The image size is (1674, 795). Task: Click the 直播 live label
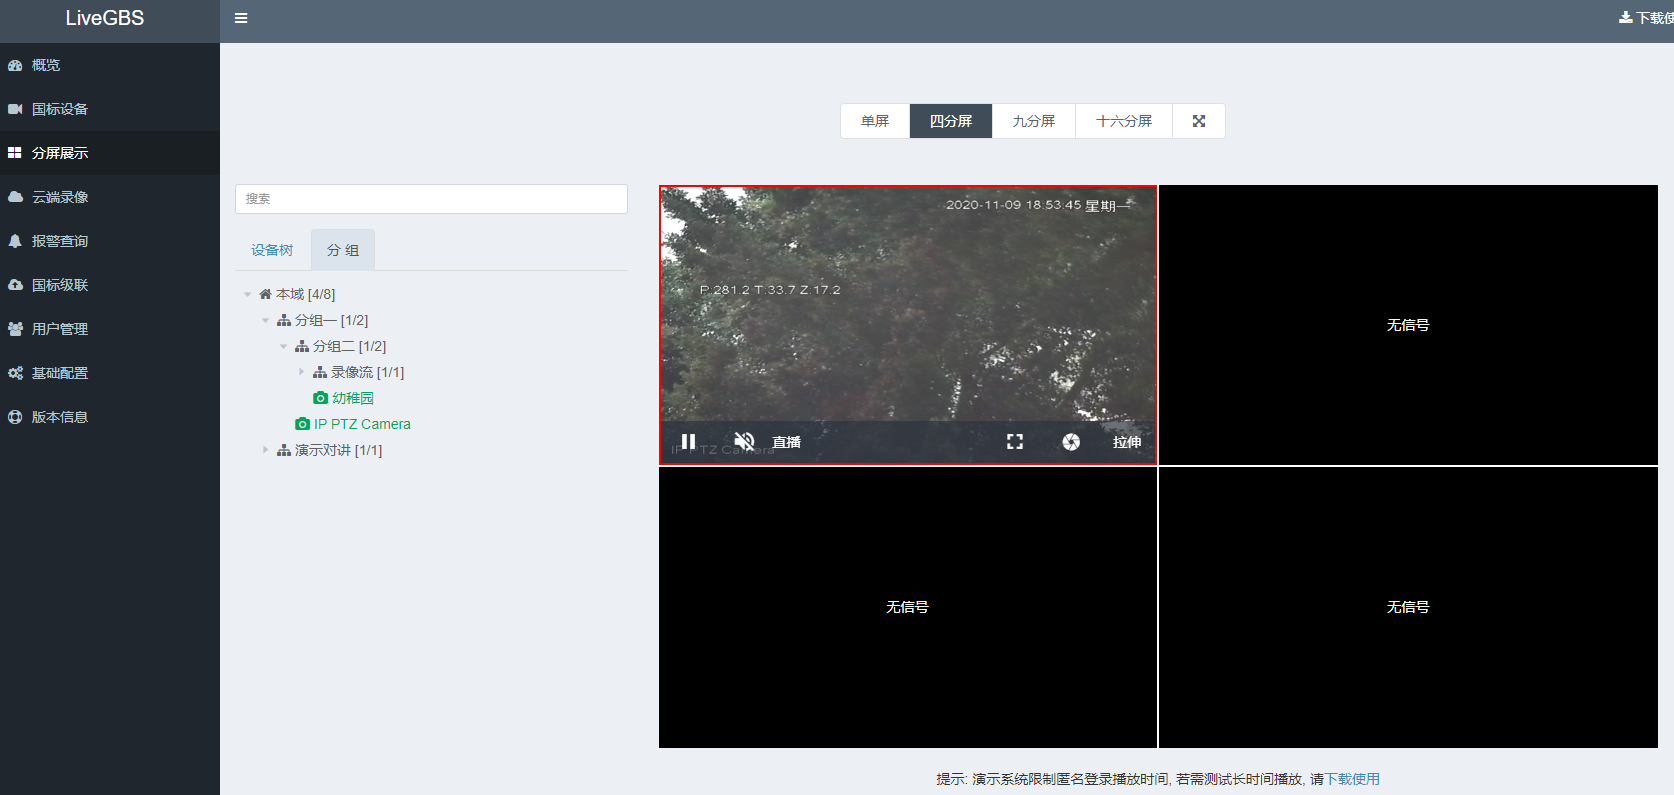(x=787, y=442)
